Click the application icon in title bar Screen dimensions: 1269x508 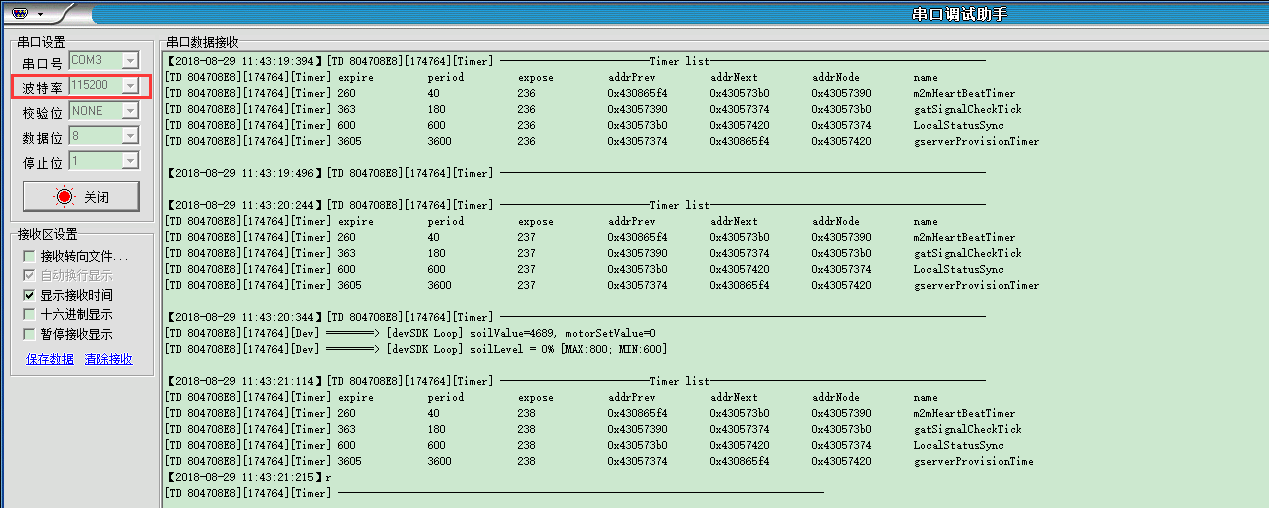18,14
